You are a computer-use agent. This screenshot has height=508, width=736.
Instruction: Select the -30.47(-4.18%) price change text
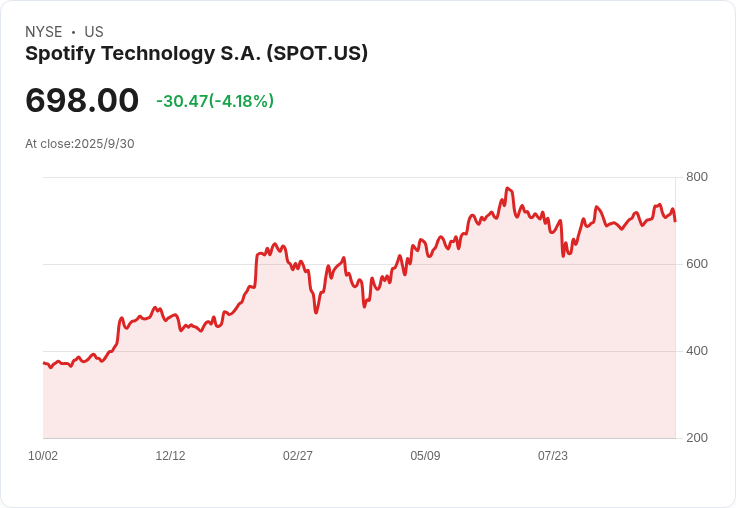point(215,101)
